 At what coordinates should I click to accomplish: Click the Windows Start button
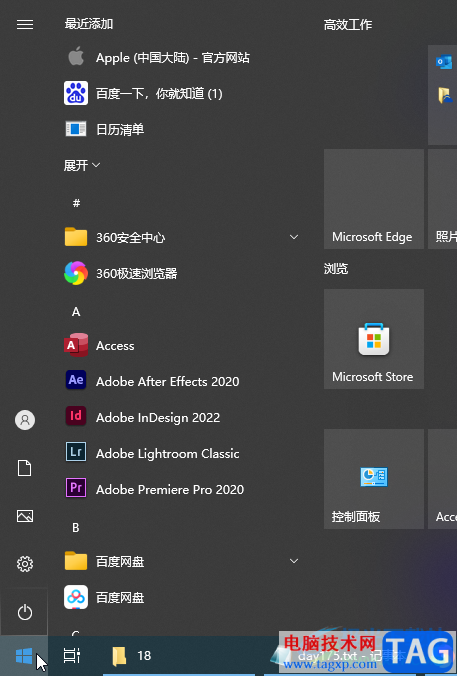click(x=24, y=656)
